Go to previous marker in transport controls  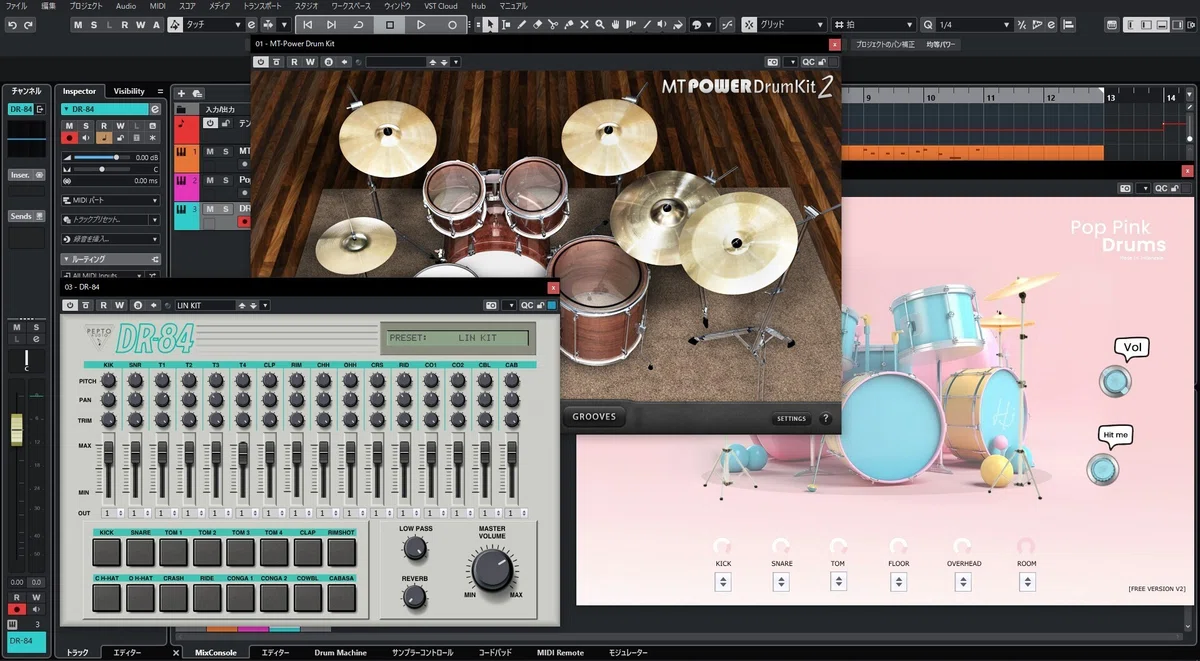tap(308, 25)
